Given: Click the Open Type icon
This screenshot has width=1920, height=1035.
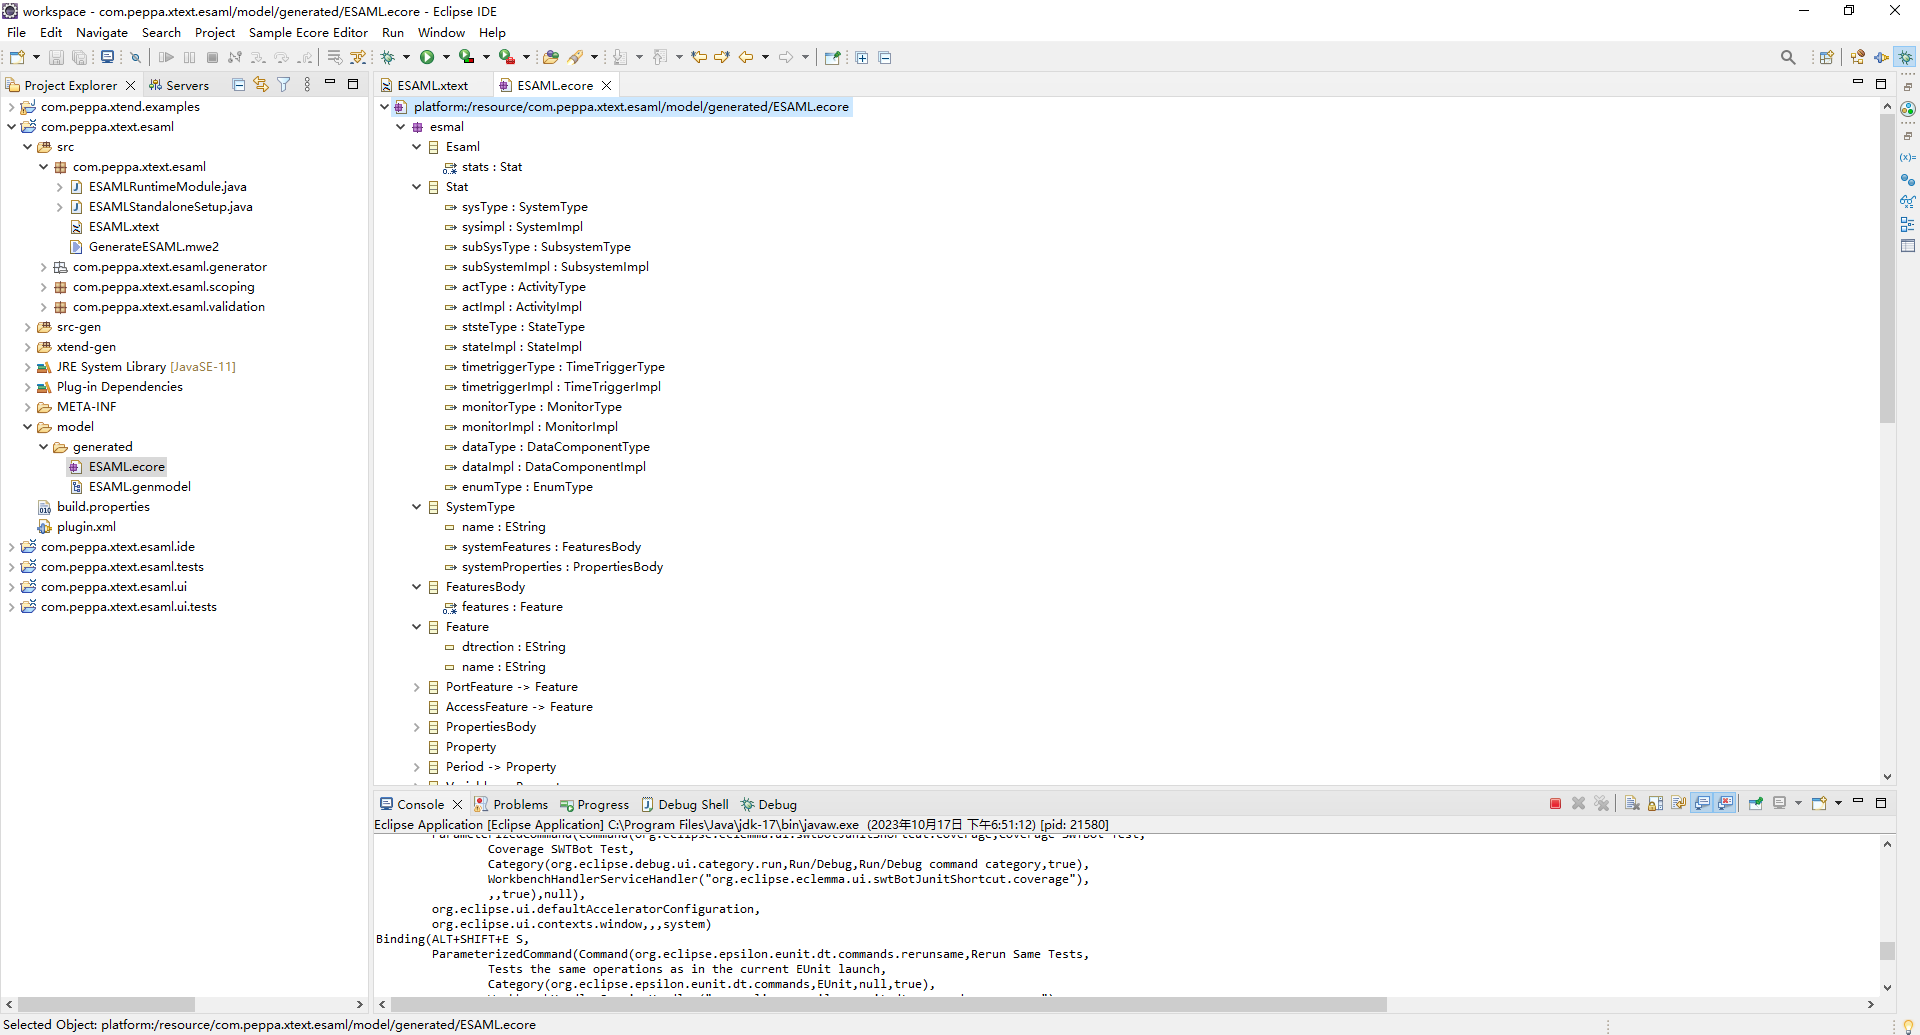Looking at the screenshot, I should point(551,57).
